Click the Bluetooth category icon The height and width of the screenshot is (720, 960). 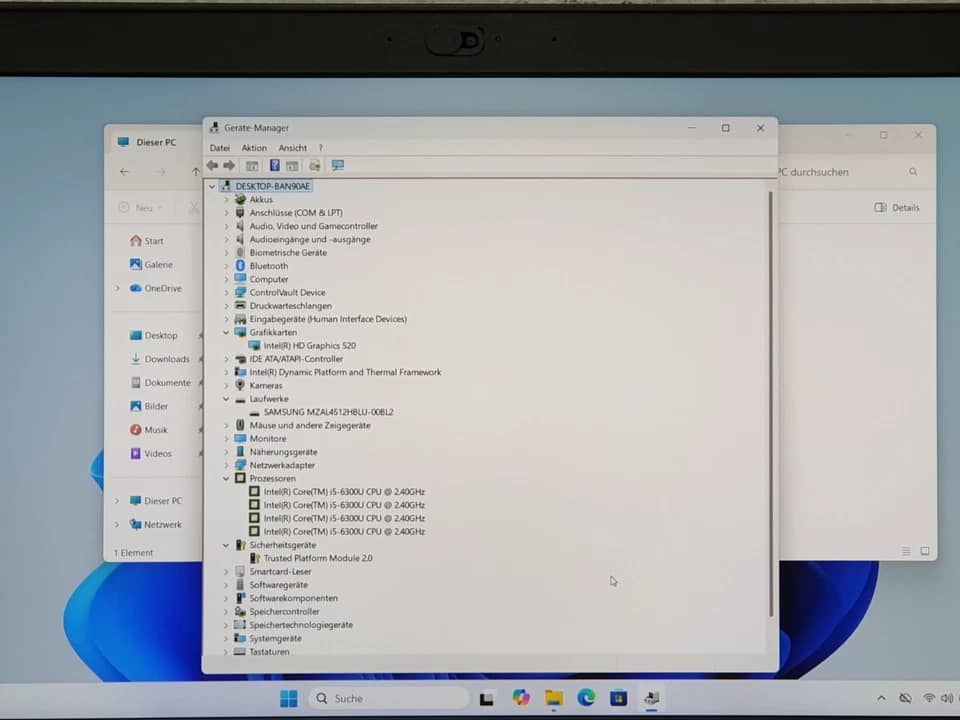[x=240, y=266]
